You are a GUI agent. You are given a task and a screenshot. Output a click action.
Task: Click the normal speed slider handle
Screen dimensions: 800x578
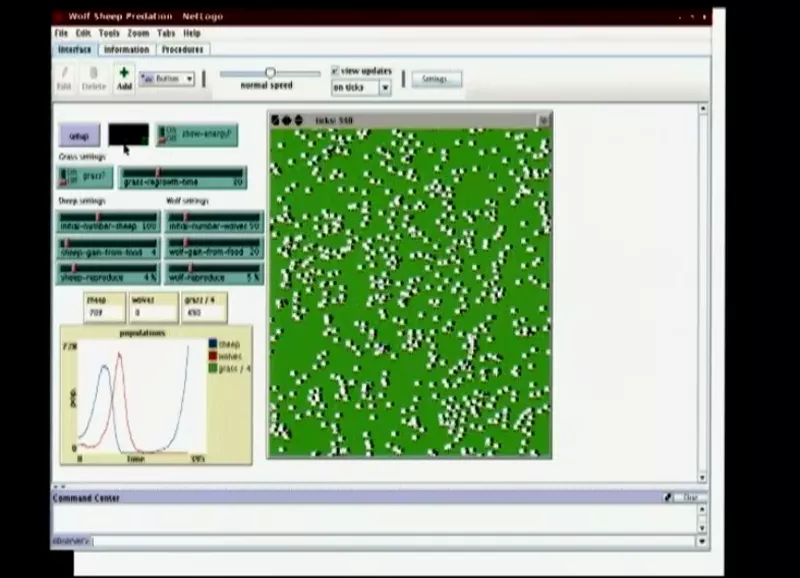click(270, 72)
